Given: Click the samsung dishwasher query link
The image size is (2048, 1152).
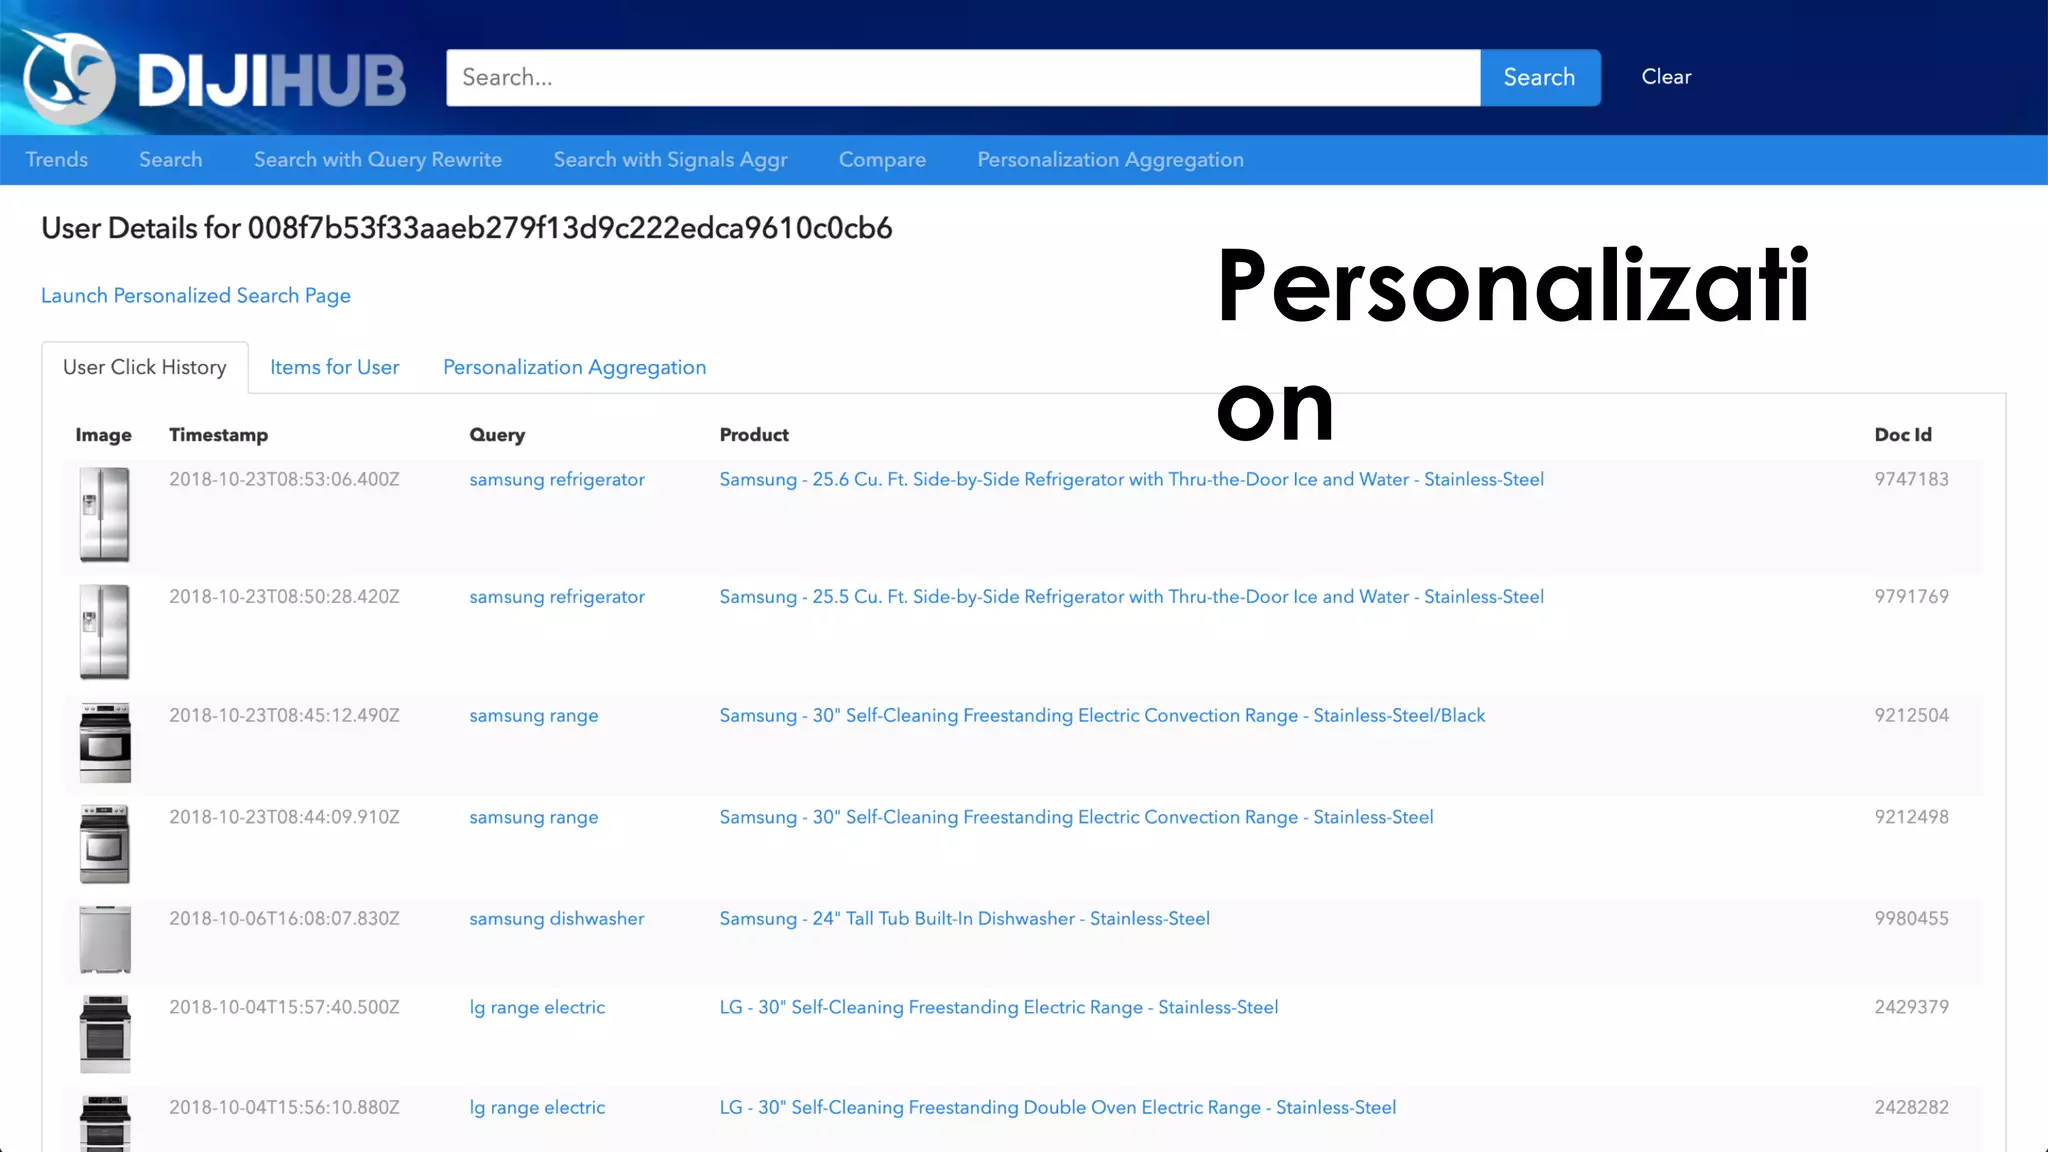Looking at the screenshot, I should (x=557, y=919).
